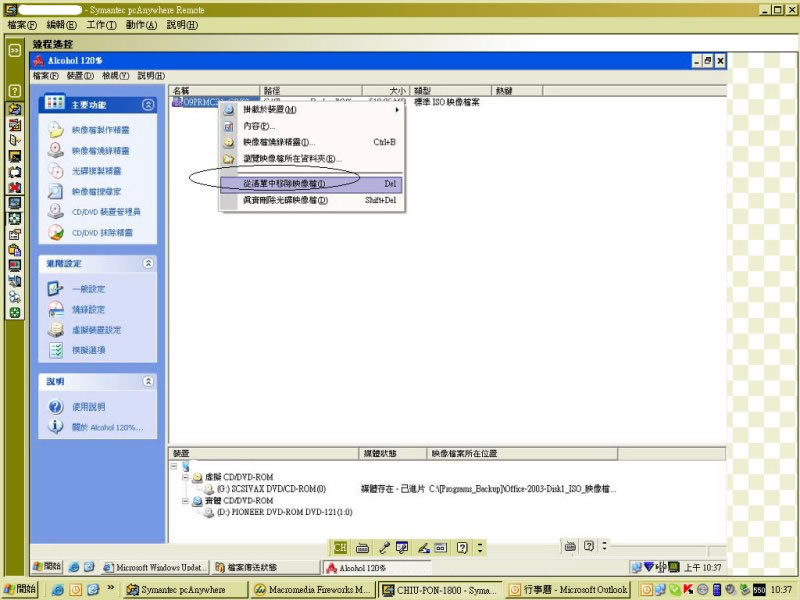Click the 名稱 column header
The height and width of the screenshot is (600, 800).
(214, 91)
